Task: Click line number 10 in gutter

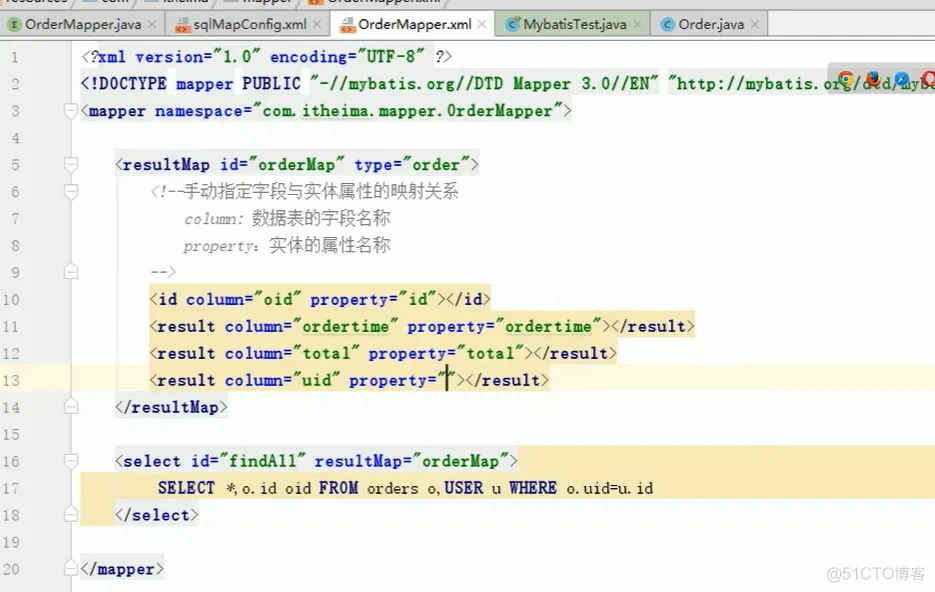Action: (x=11, y=299)
